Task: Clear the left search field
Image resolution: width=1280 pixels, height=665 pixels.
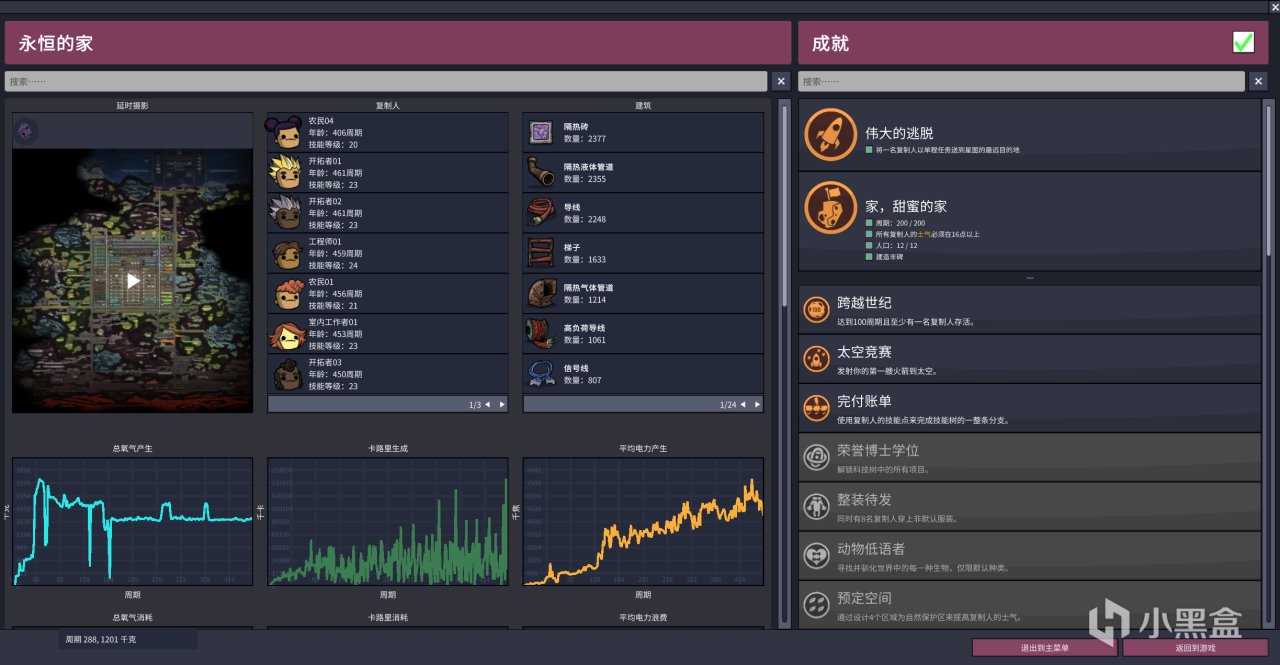Action: click(x=781, y=81)
